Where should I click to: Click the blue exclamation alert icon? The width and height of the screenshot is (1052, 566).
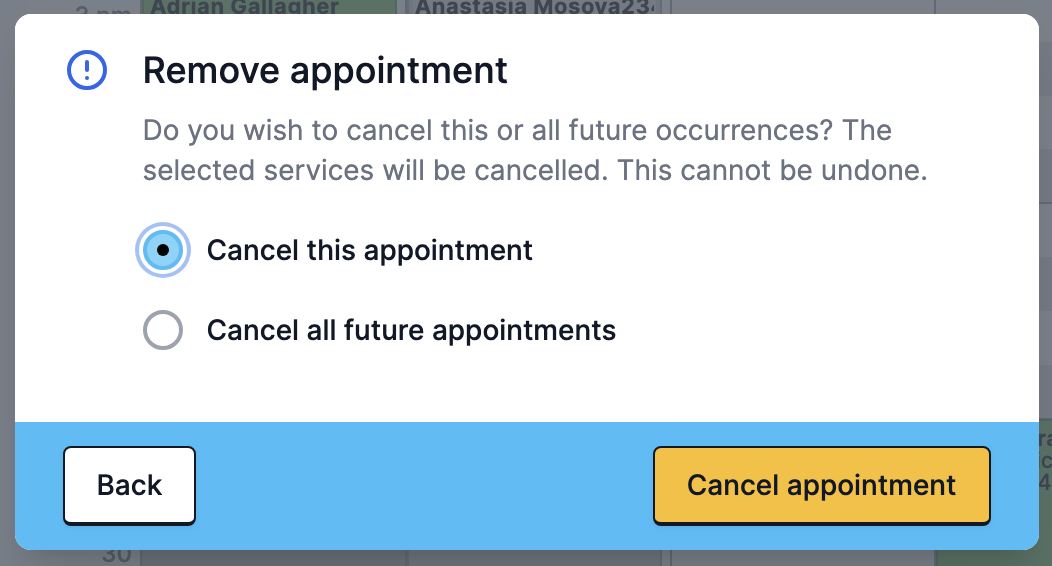click(87, 70)
